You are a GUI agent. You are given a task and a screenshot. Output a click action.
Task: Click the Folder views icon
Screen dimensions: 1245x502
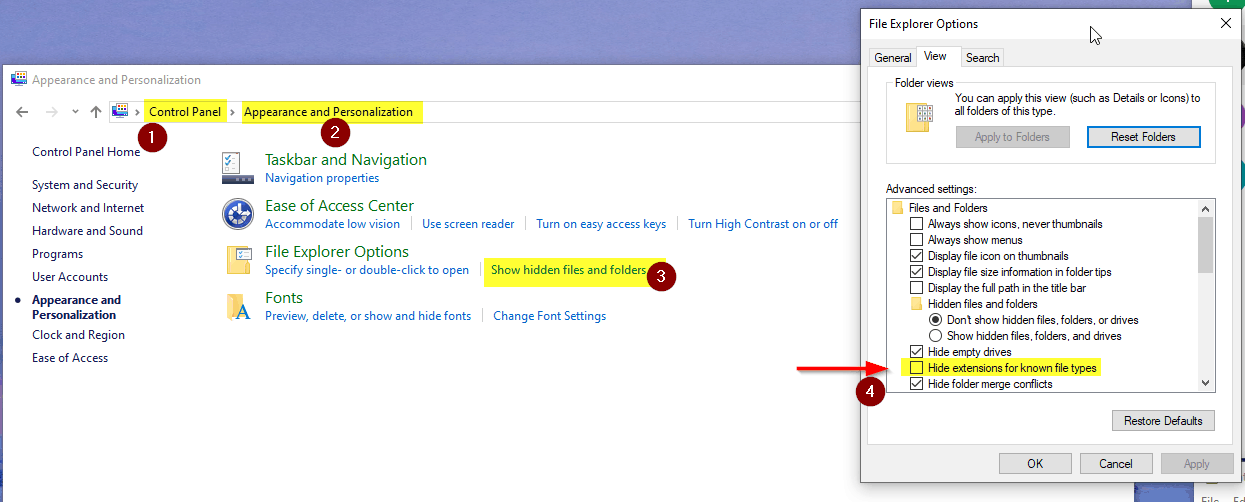point(919,118)
